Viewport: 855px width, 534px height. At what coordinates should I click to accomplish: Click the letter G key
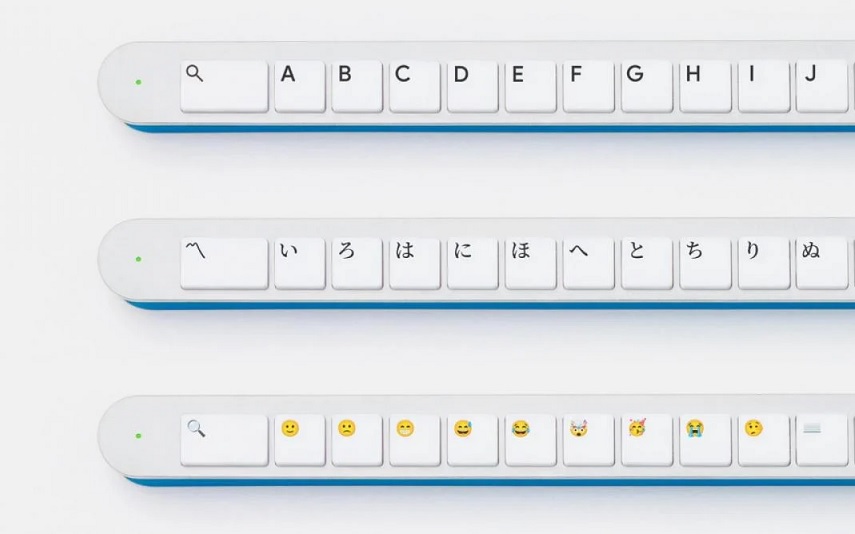point(647,87)
